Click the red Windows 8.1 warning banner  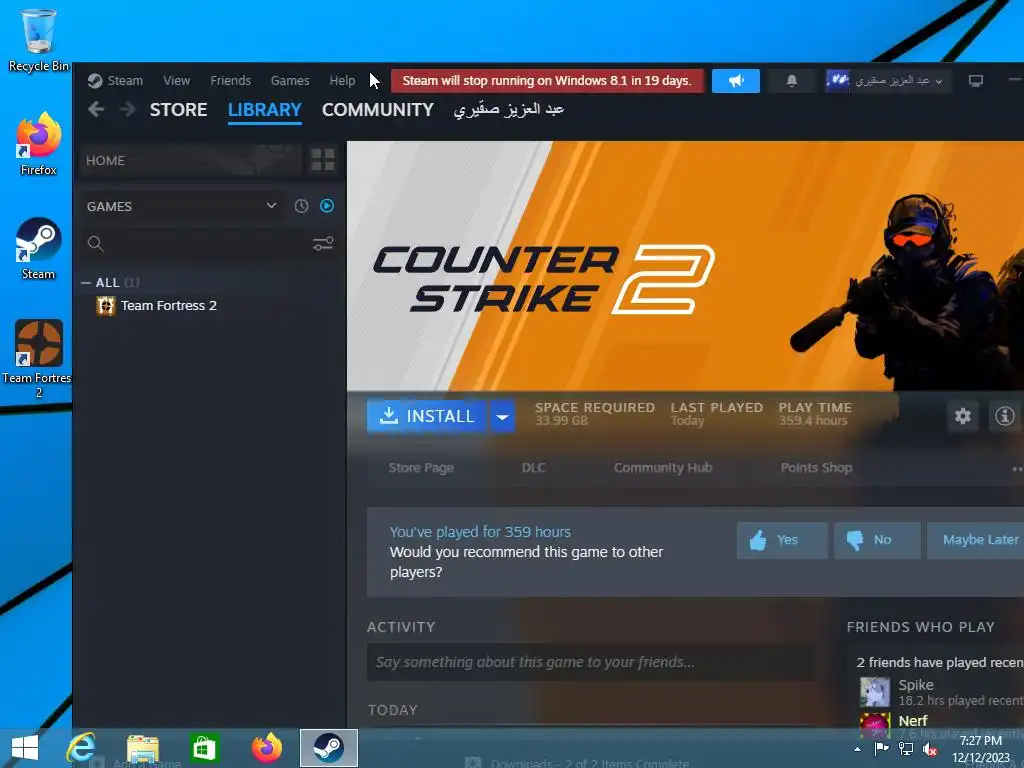point(547,81)
